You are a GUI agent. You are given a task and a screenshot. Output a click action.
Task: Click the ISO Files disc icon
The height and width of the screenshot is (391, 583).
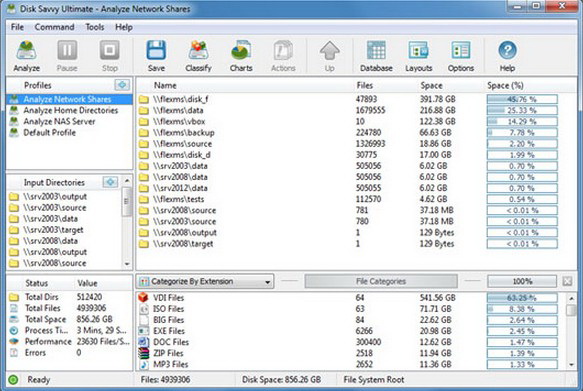pyautogui.click(x=143, y=308)
